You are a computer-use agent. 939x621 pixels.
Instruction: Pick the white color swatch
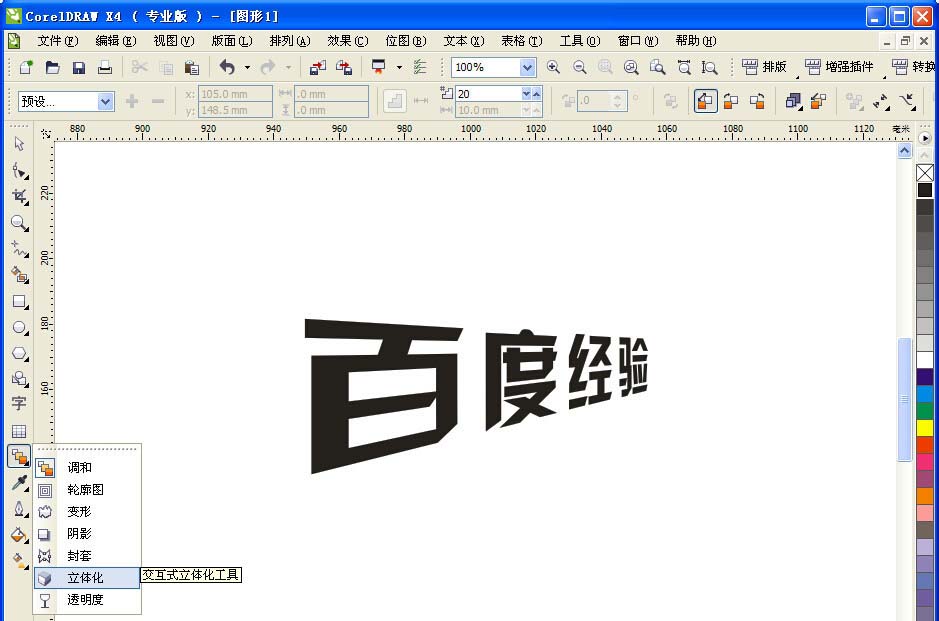(925, 360)
